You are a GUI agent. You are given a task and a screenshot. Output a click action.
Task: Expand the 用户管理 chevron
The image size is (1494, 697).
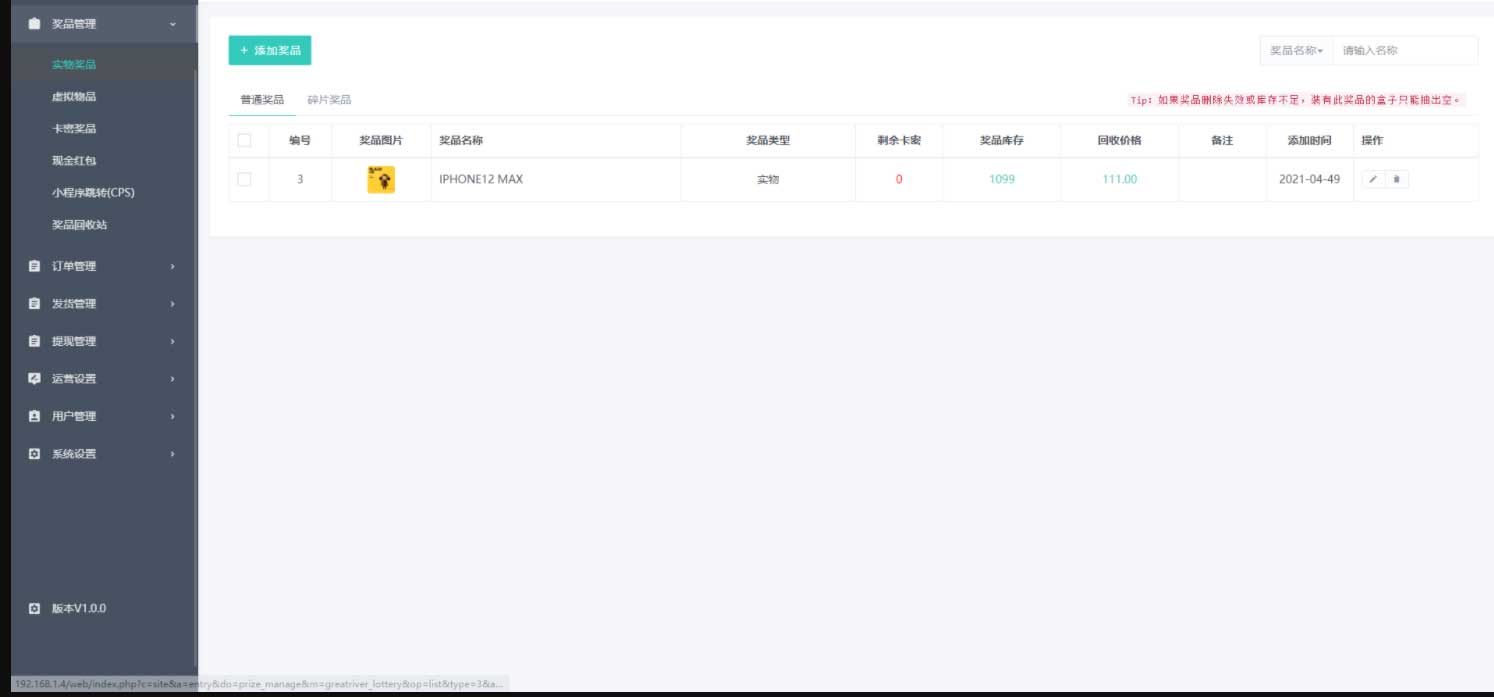[x=173, y=416]
